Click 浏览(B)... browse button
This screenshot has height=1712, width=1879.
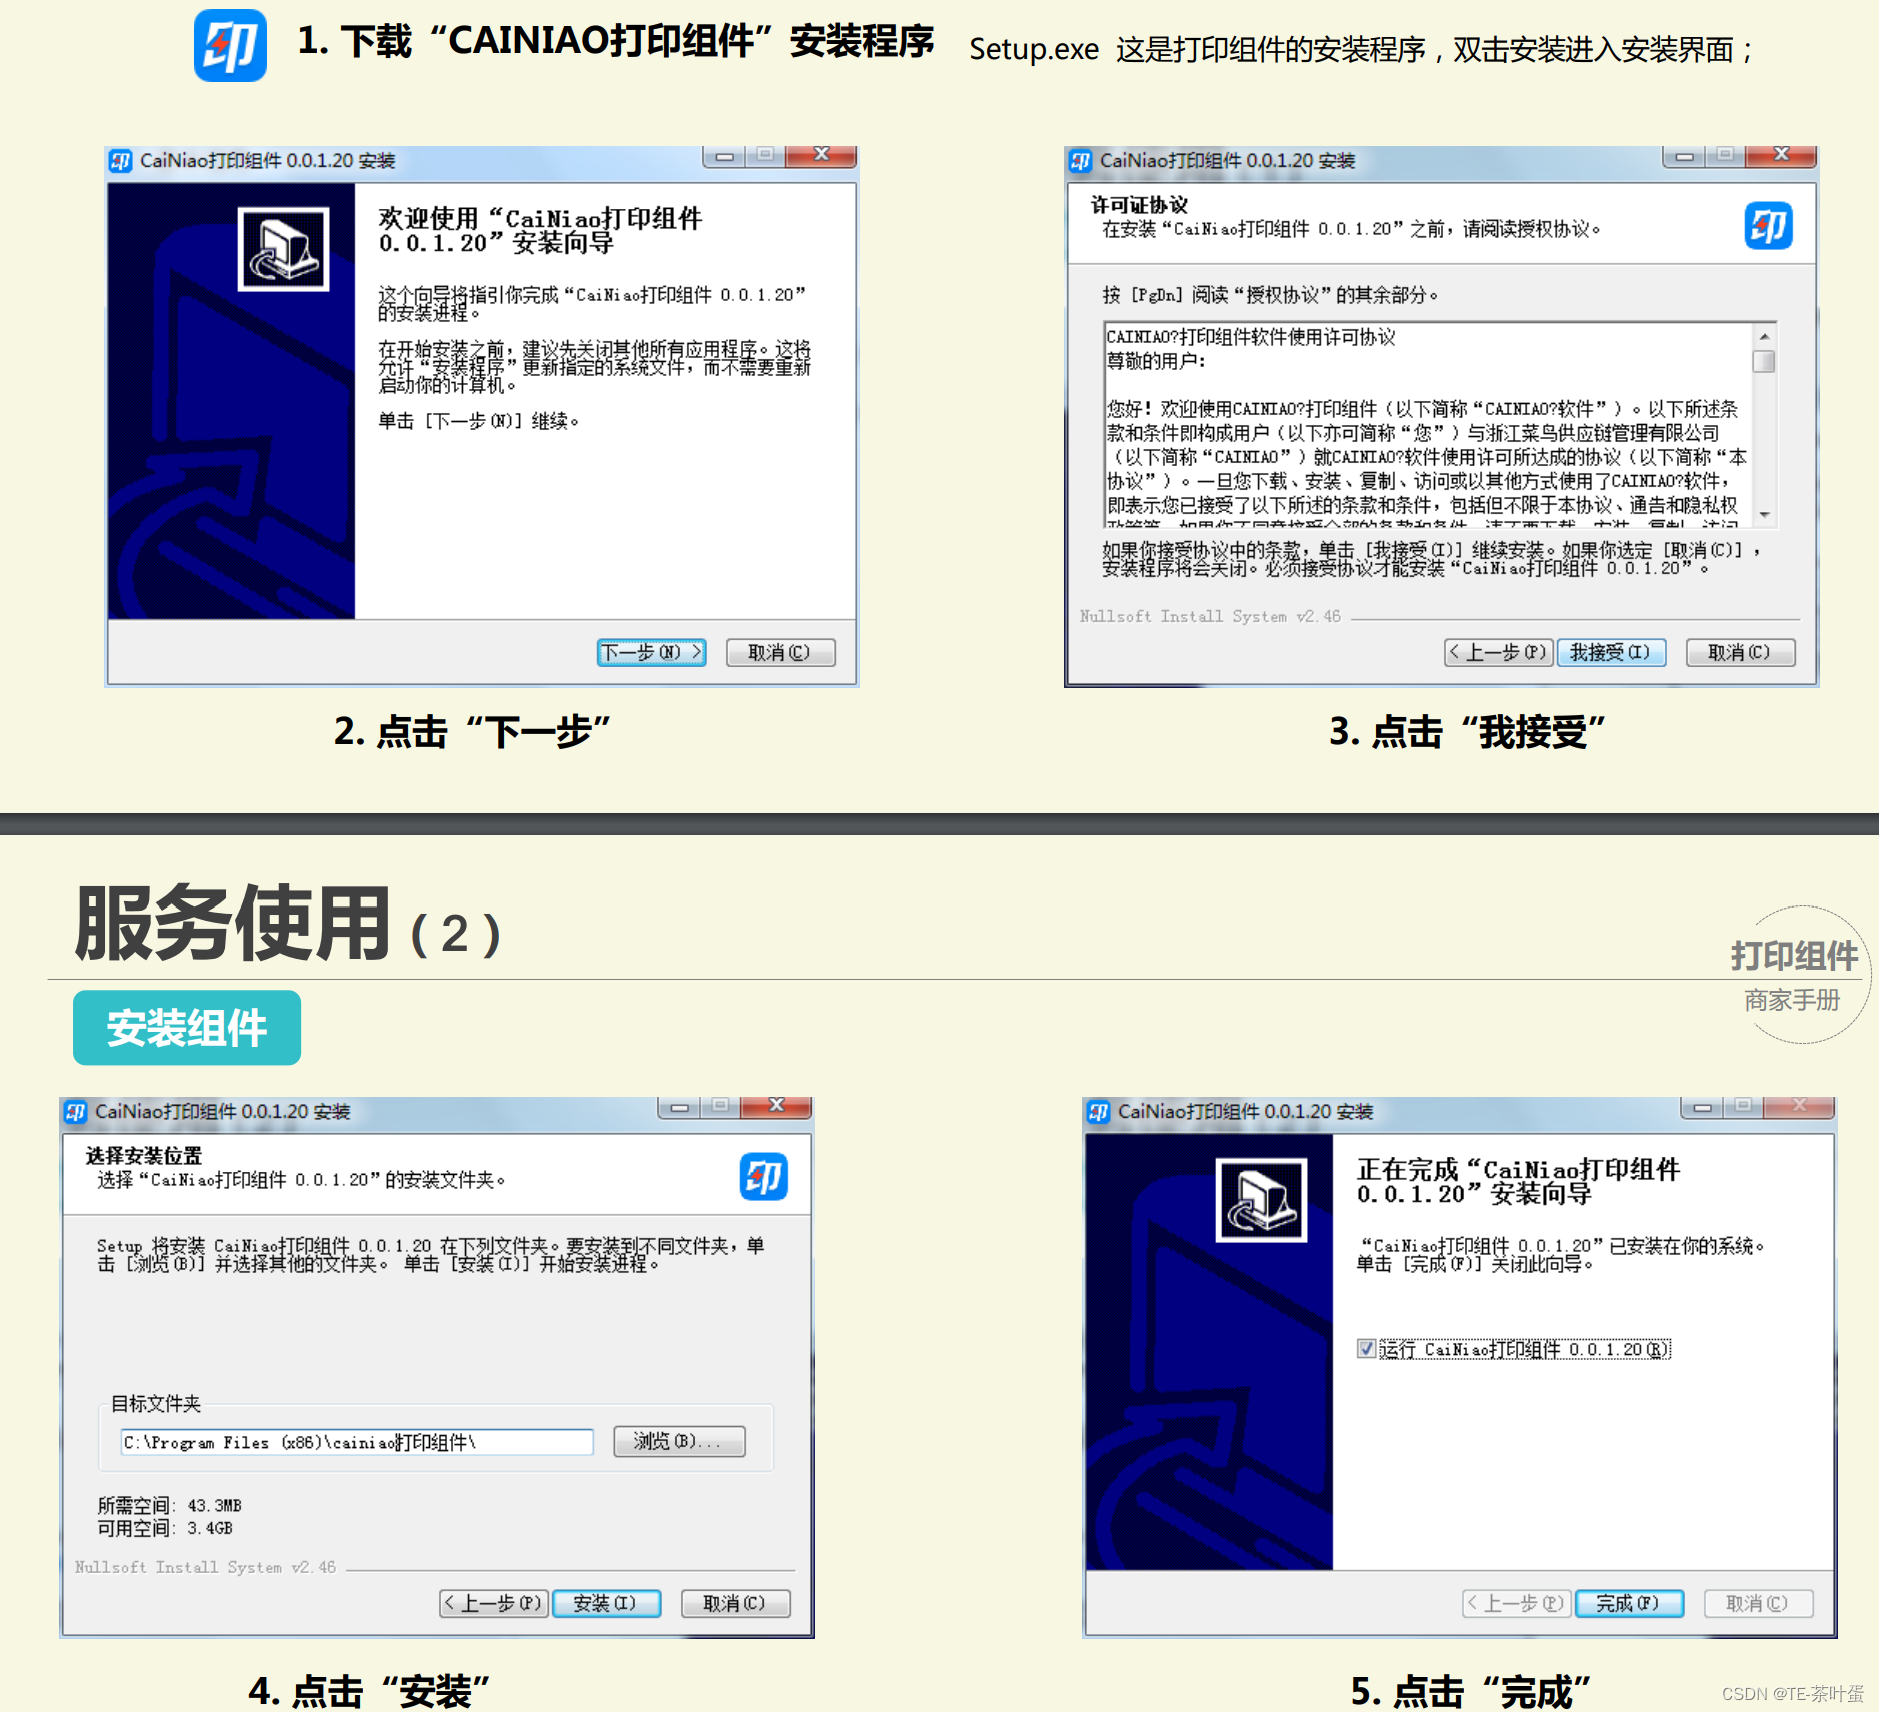[x=679, y=1441]
